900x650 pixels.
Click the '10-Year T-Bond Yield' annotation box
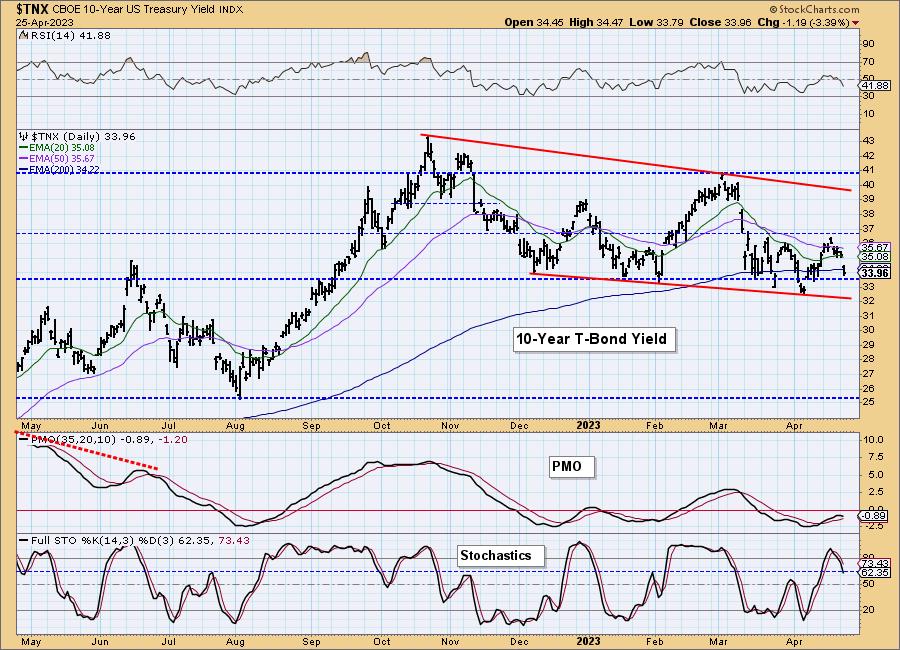point(593,339)
